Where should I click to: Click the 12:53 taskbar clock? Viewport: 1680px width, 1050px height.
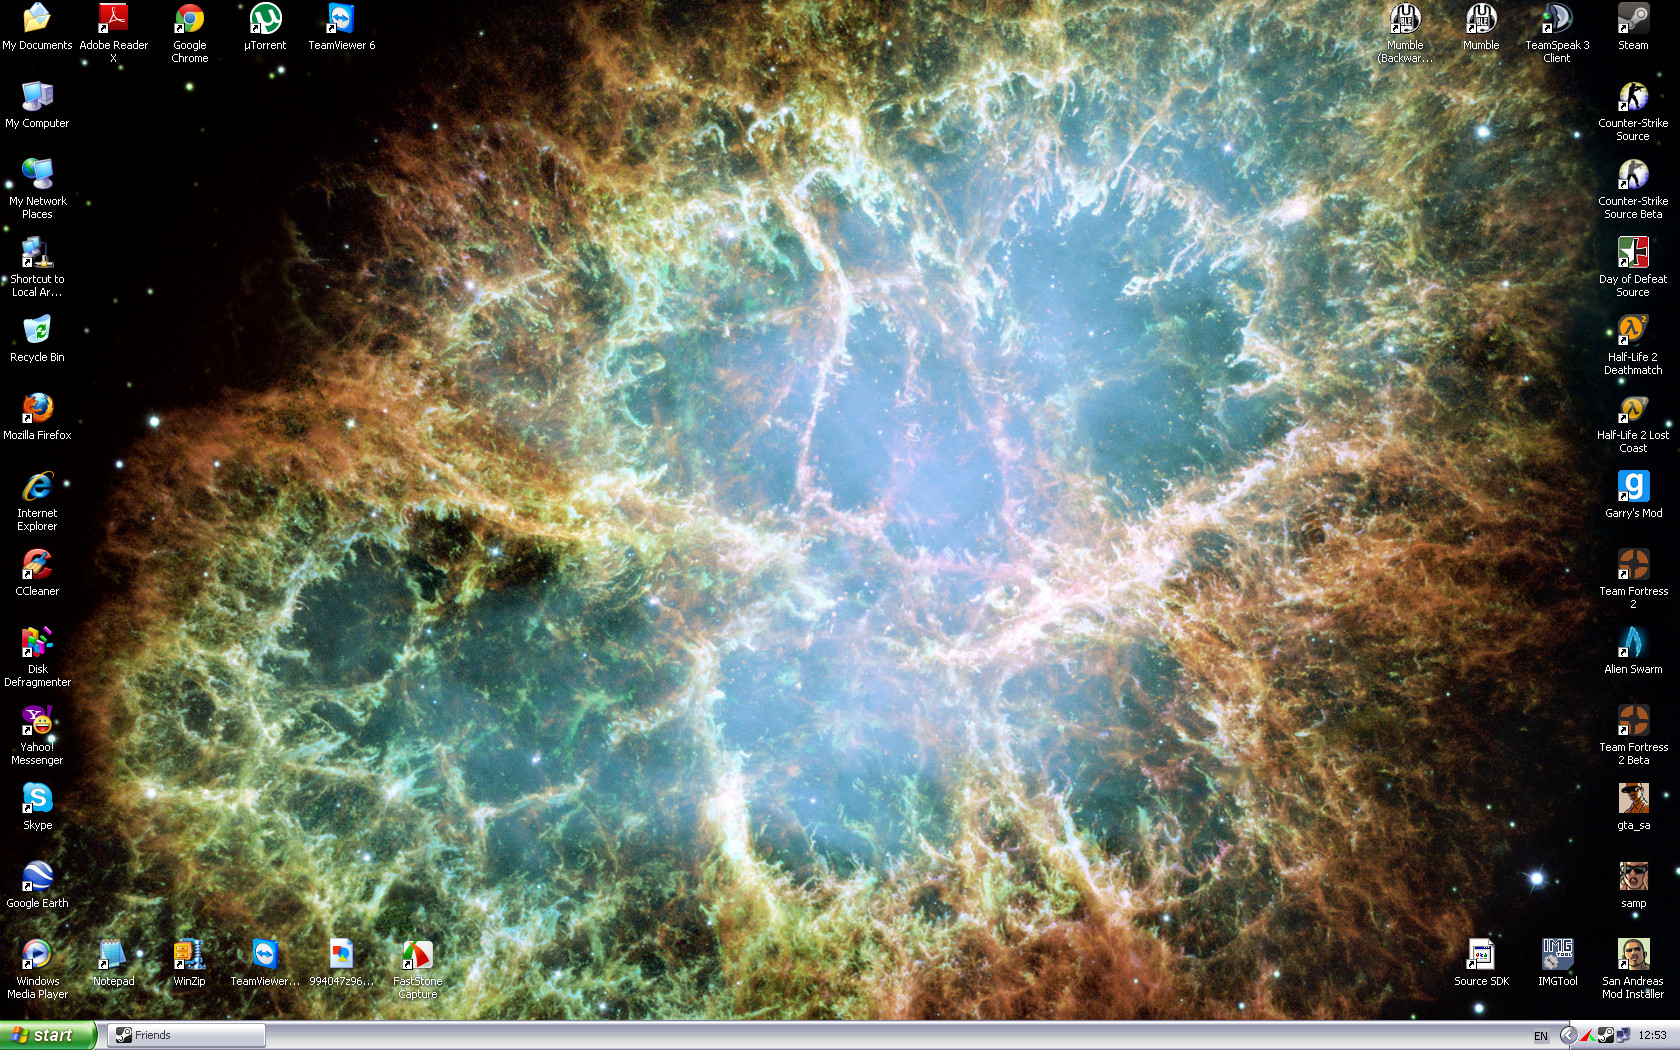click(x=1653, y=1036)
